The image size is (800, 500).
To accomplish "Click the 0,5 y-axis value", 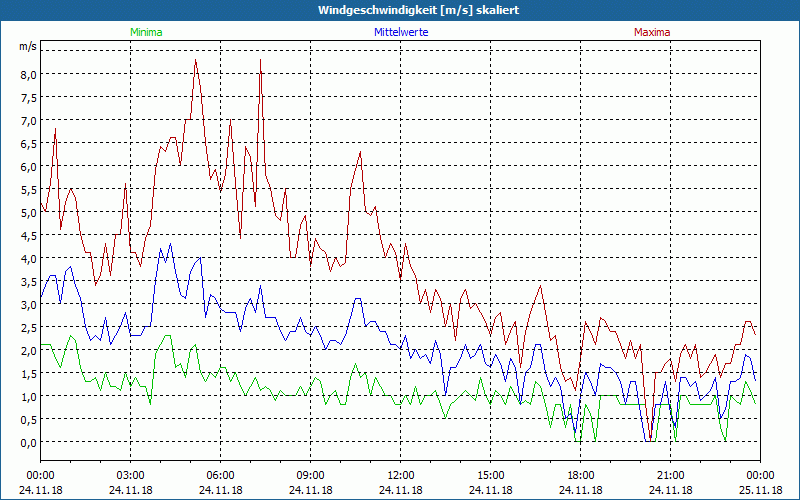I will coord(28,419).
